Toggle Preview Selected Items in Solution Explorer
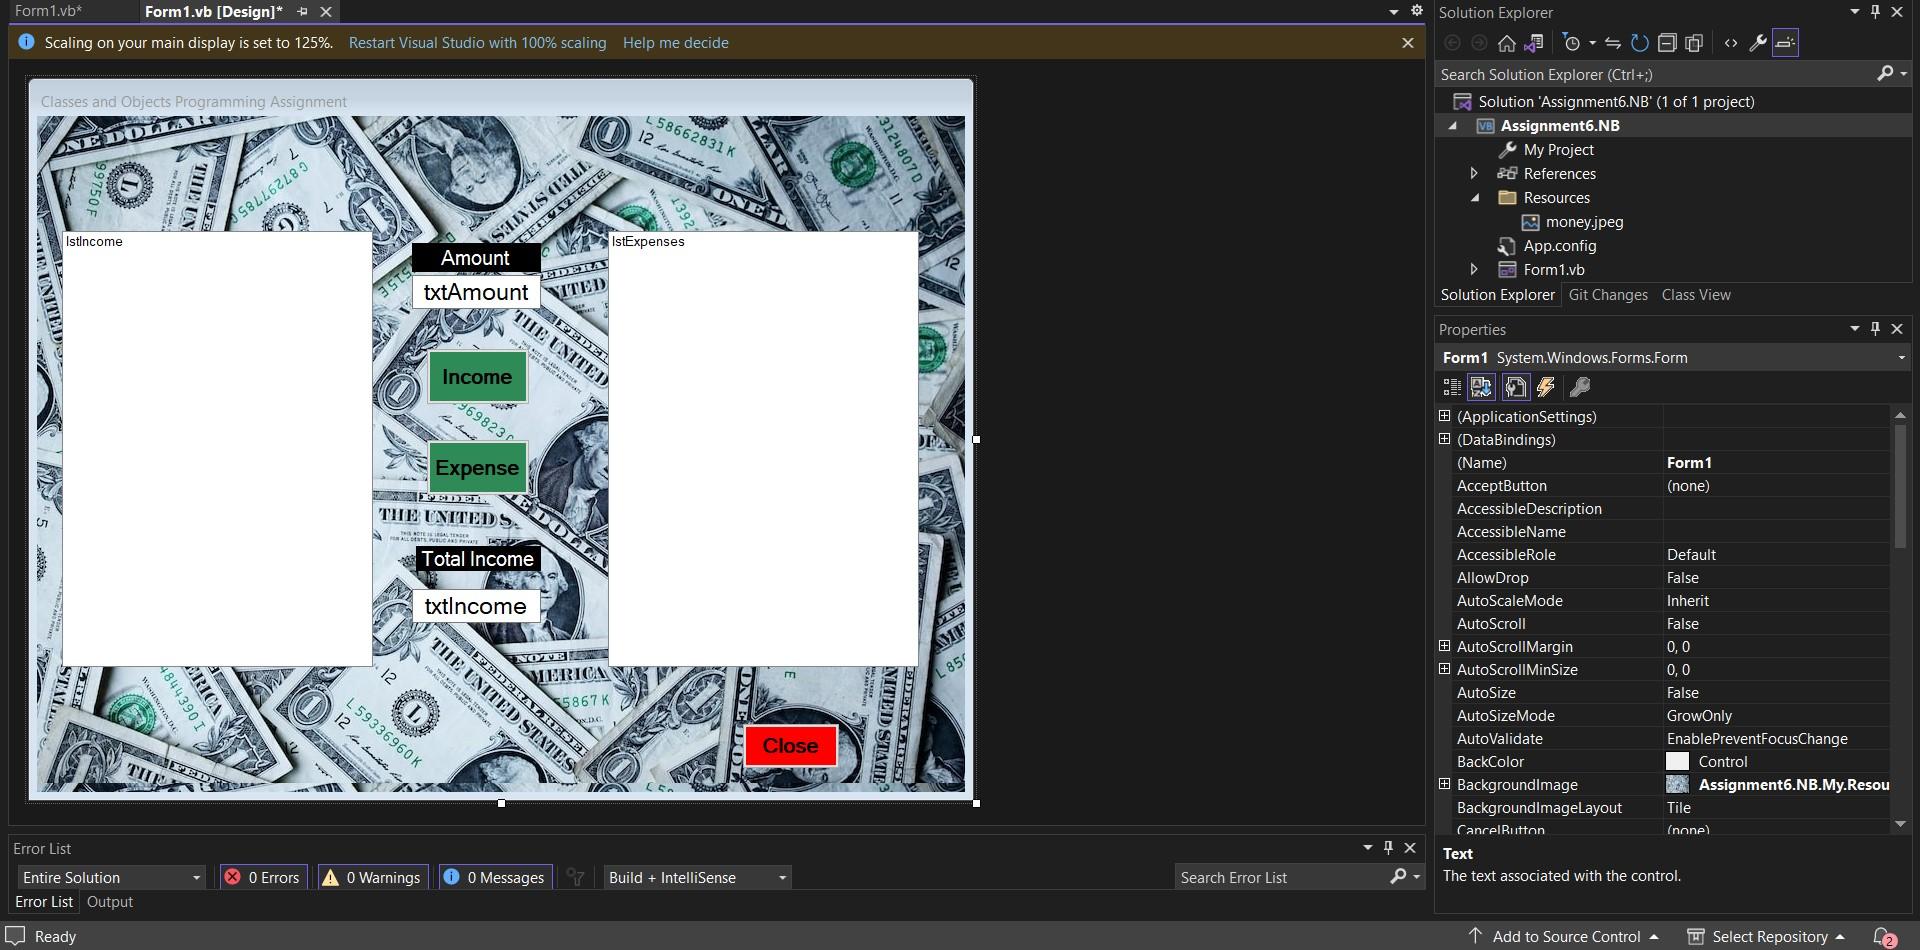This screenshot has width=1920, height=950. point(1785,43)
